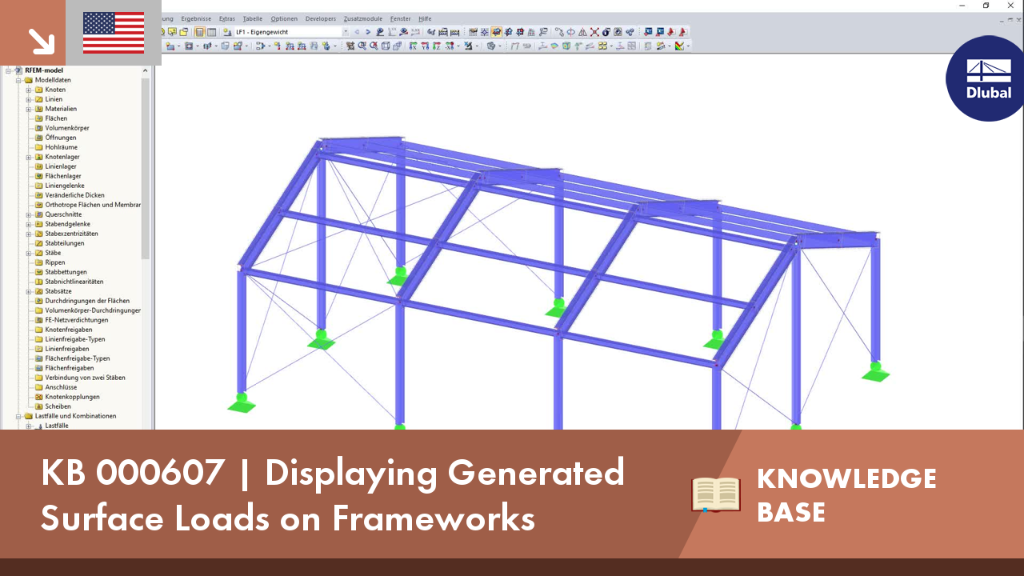Screen dimensions: 1024x576
Task: Click the Knowledge Base open book icon
Action: tap(716, 494)
